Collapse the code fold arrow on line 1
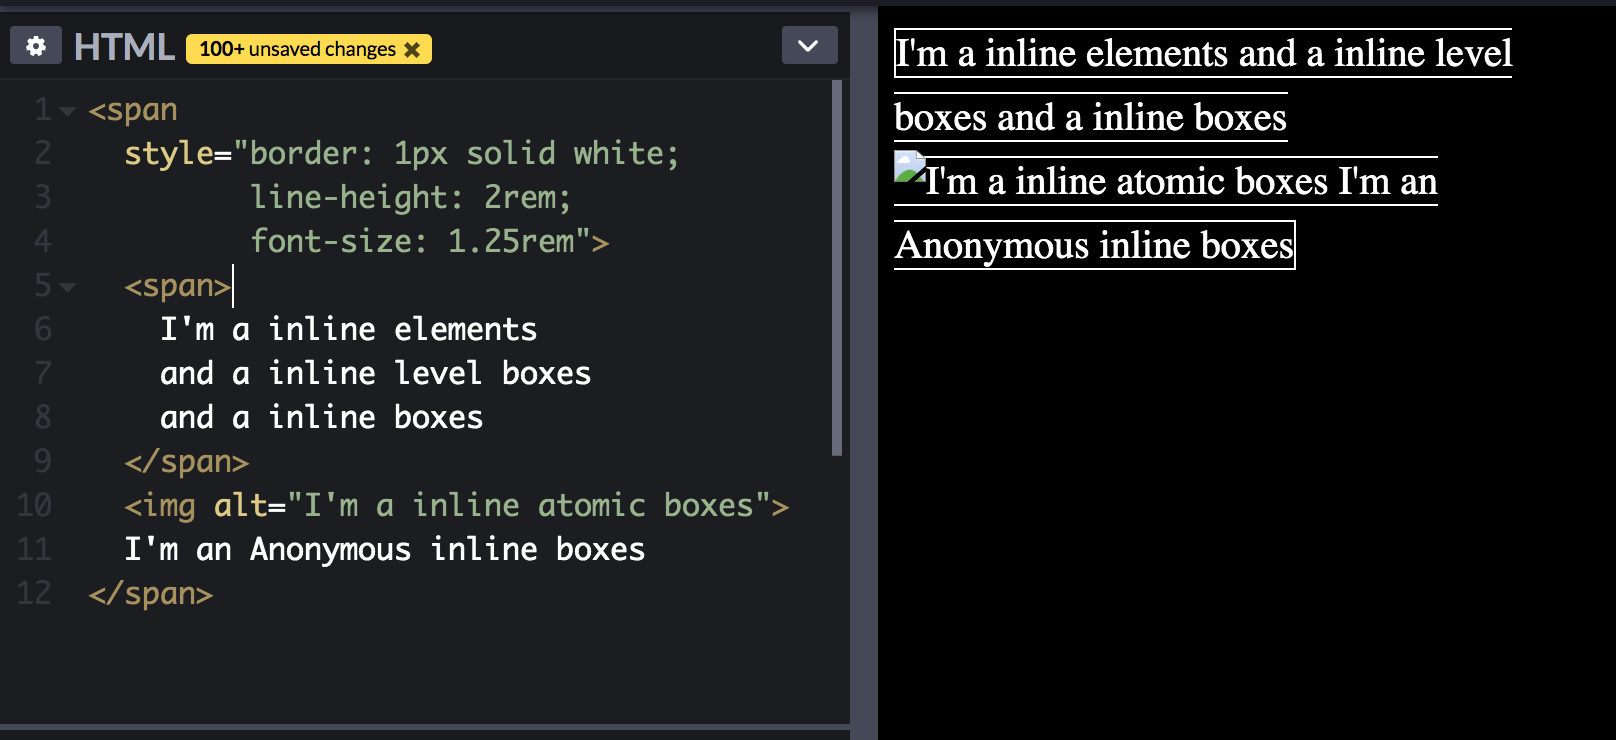1616x740 pixels. [x=68, y=111]
